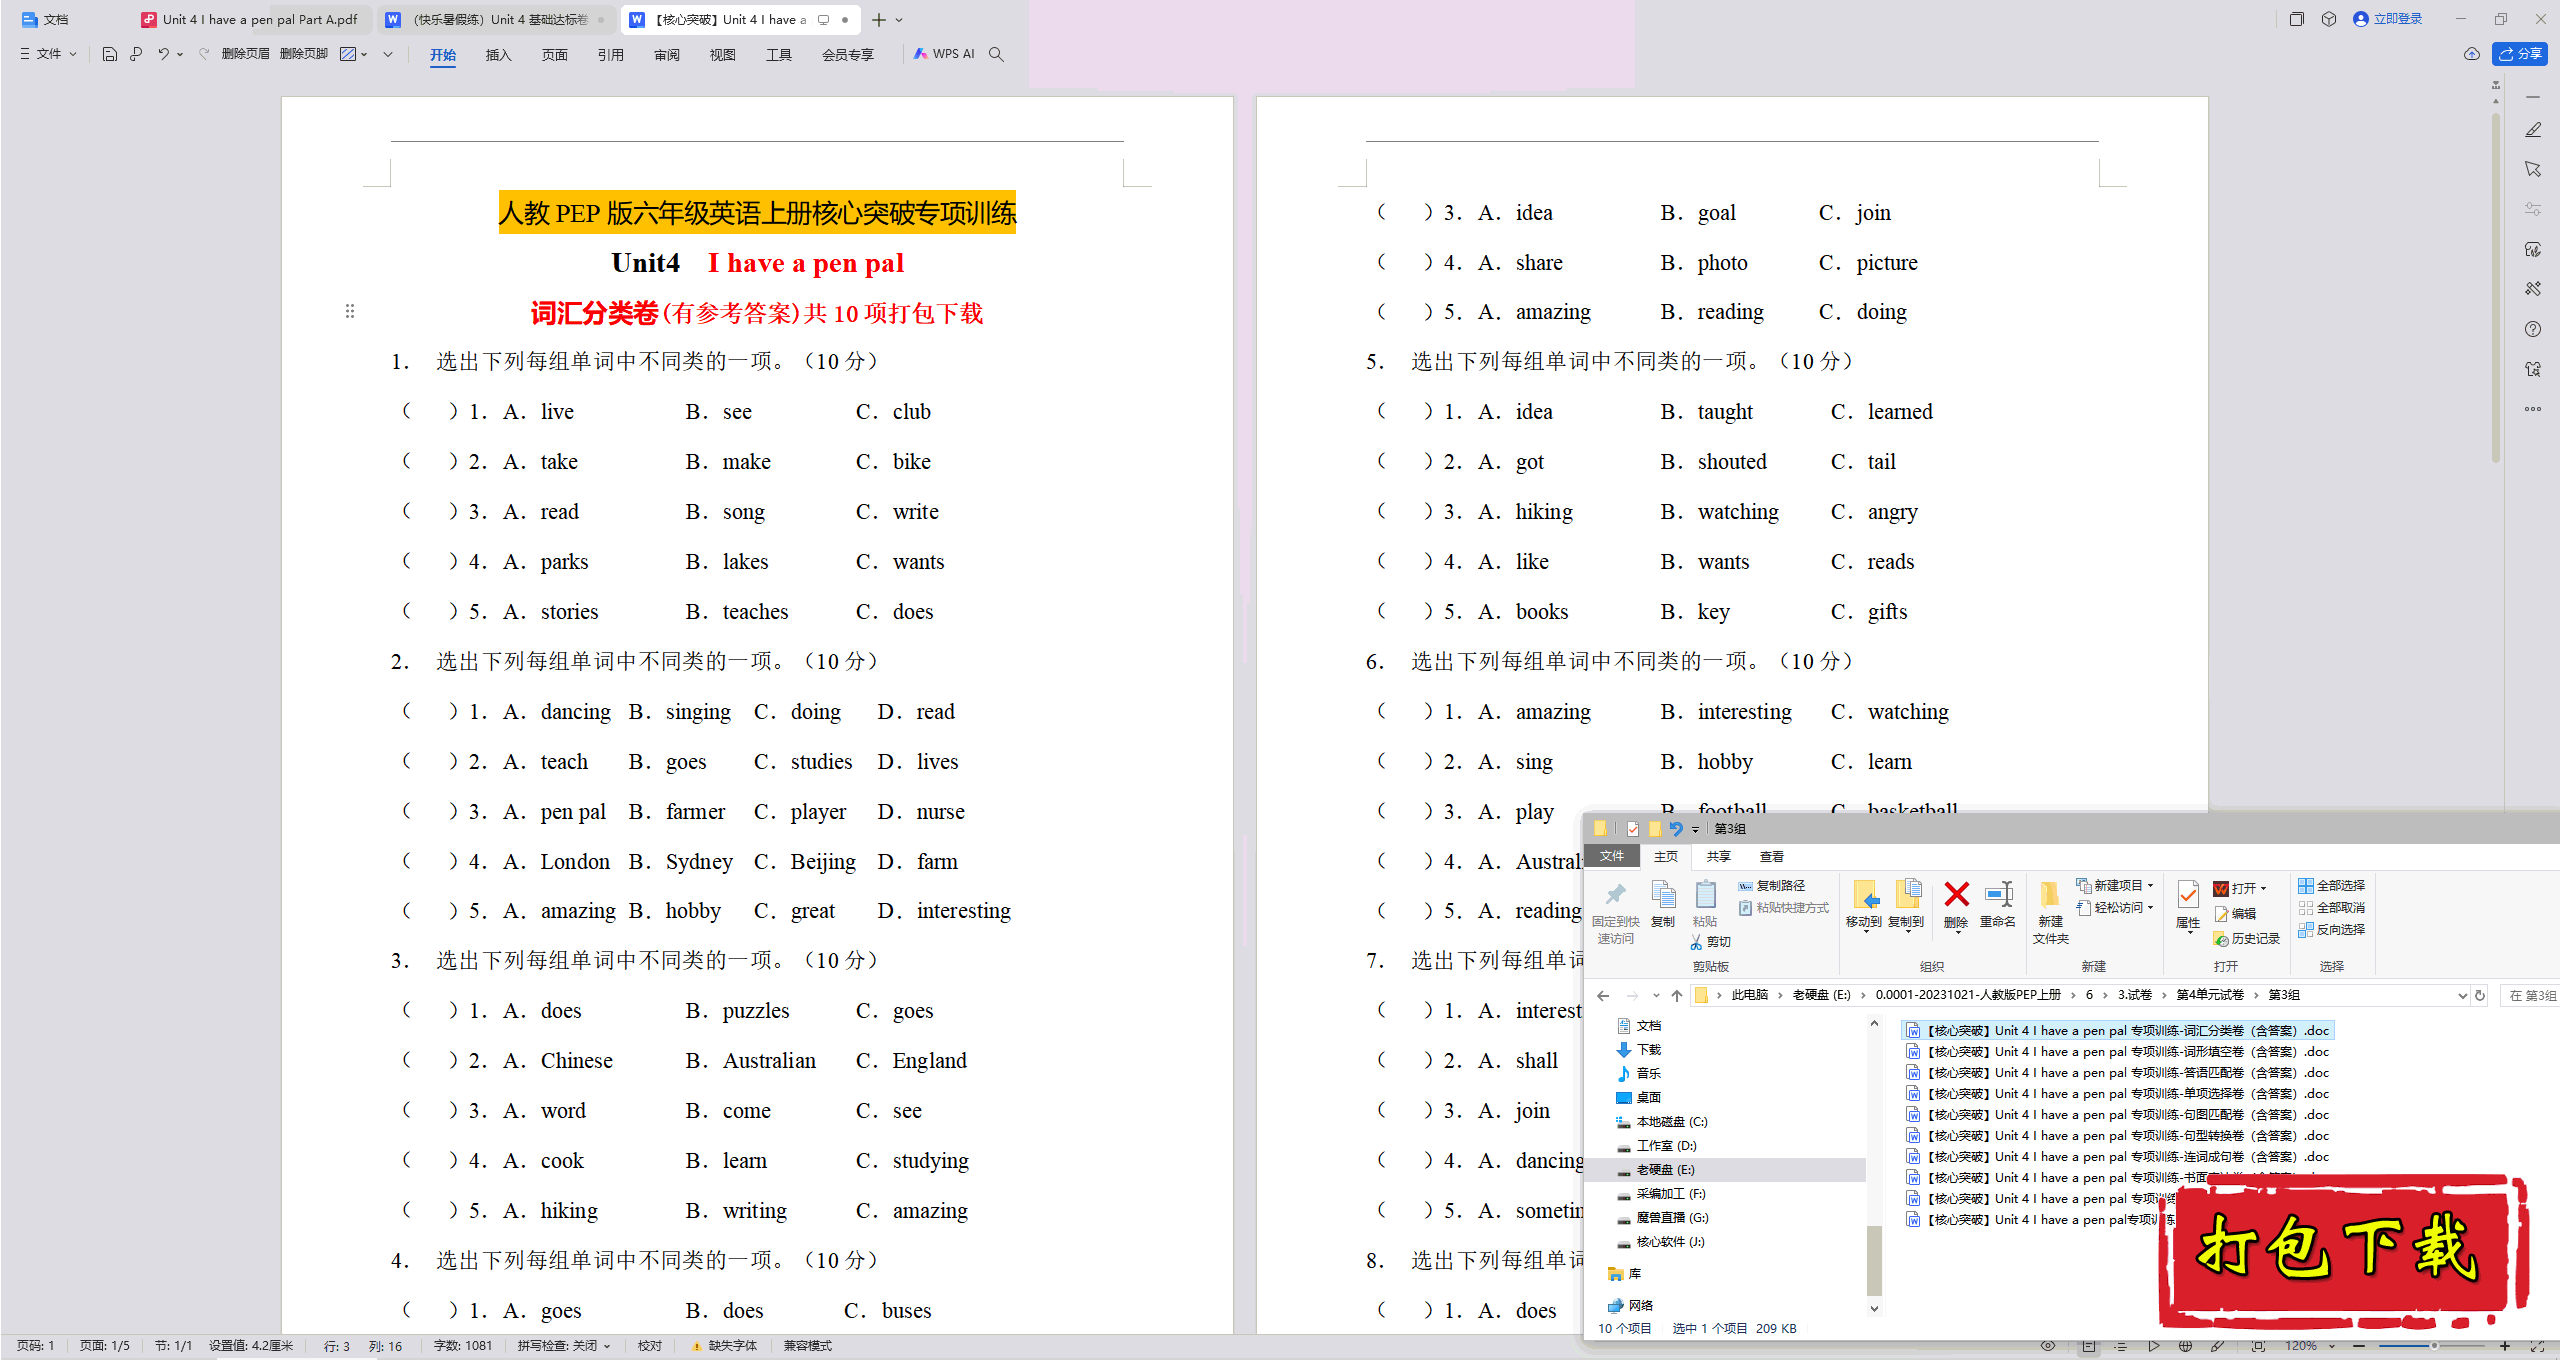This screenshot has height=1360, width=2560.
Task: Toggle outline view icon in status bar
Action: [2120, 1346]
